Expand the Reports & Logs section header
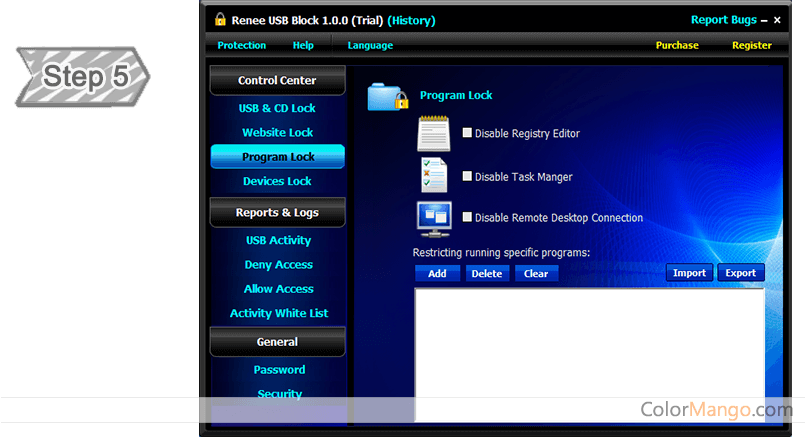This screenshot has width=805, height=437. 277,213
